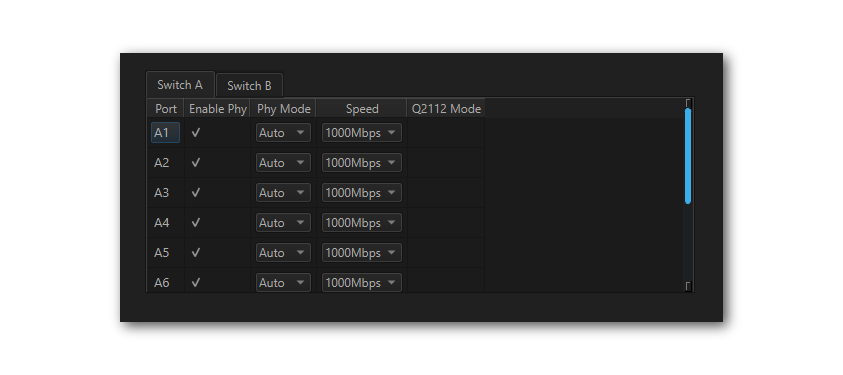843x375 pixels.
Task: Click the Q2112 Mode column header
Action: [446, 109]
